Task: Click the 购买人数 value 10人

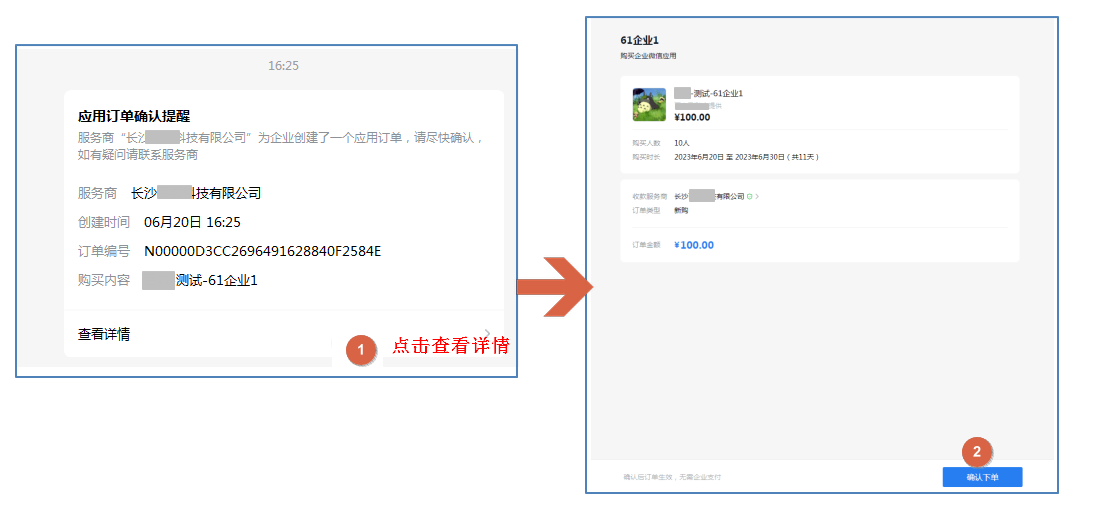Action: click(682, 143)
